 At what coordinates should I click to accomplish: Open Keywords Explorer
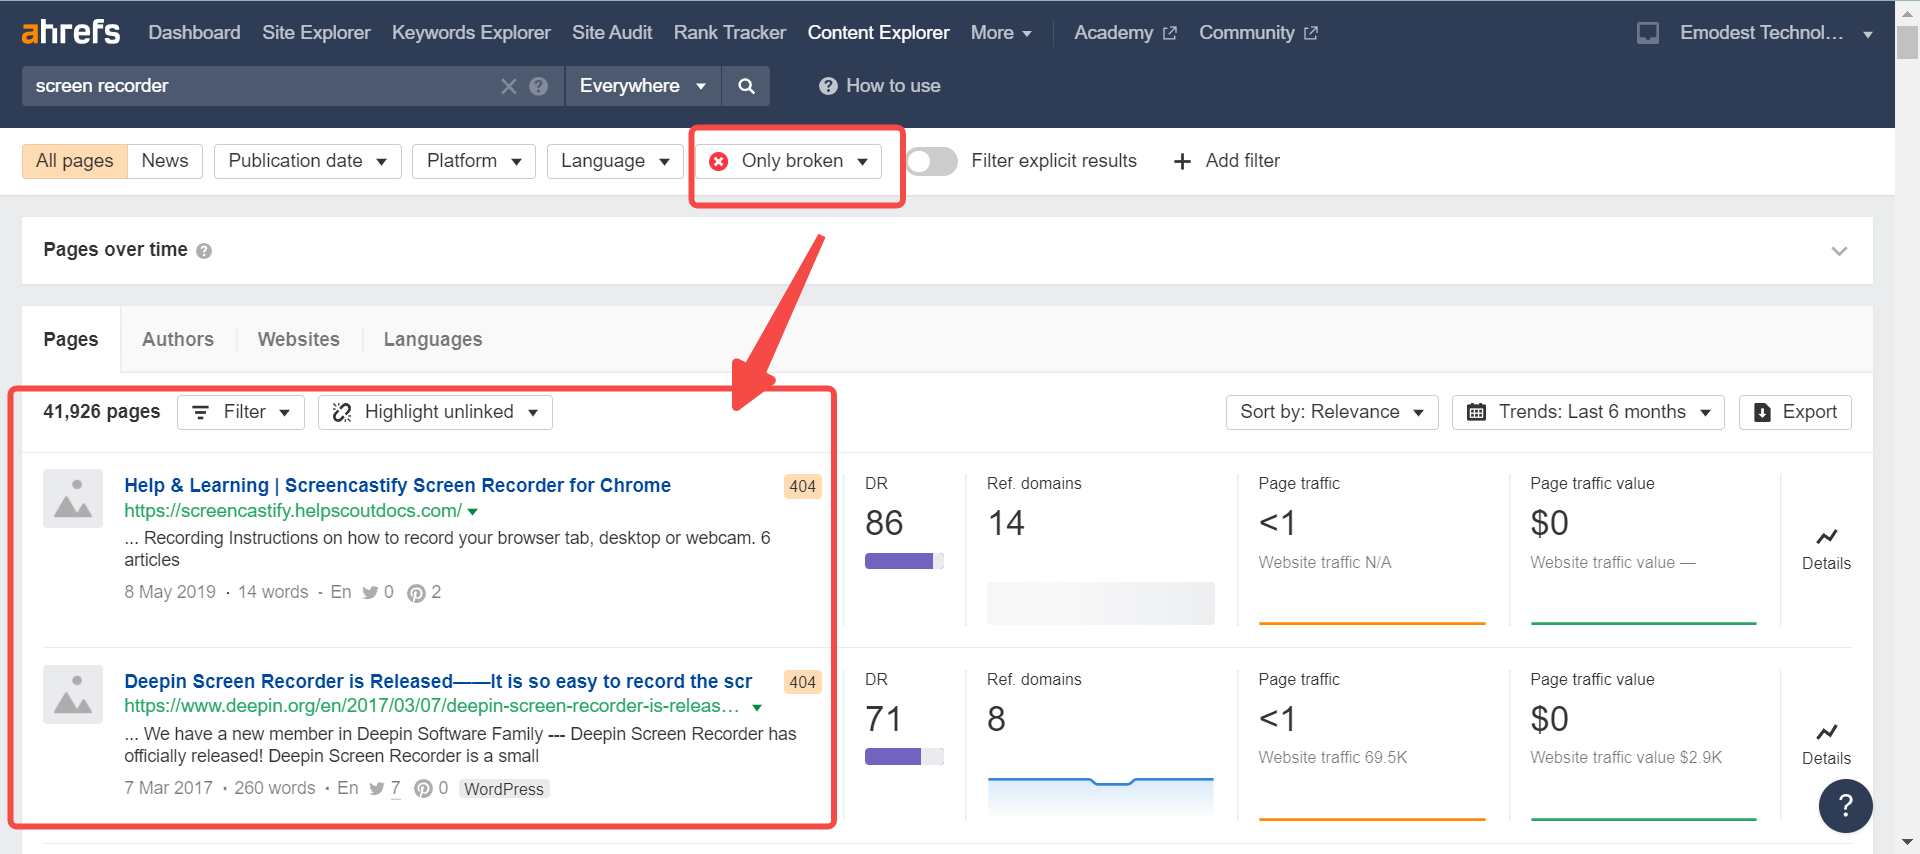tap(471, 33)
